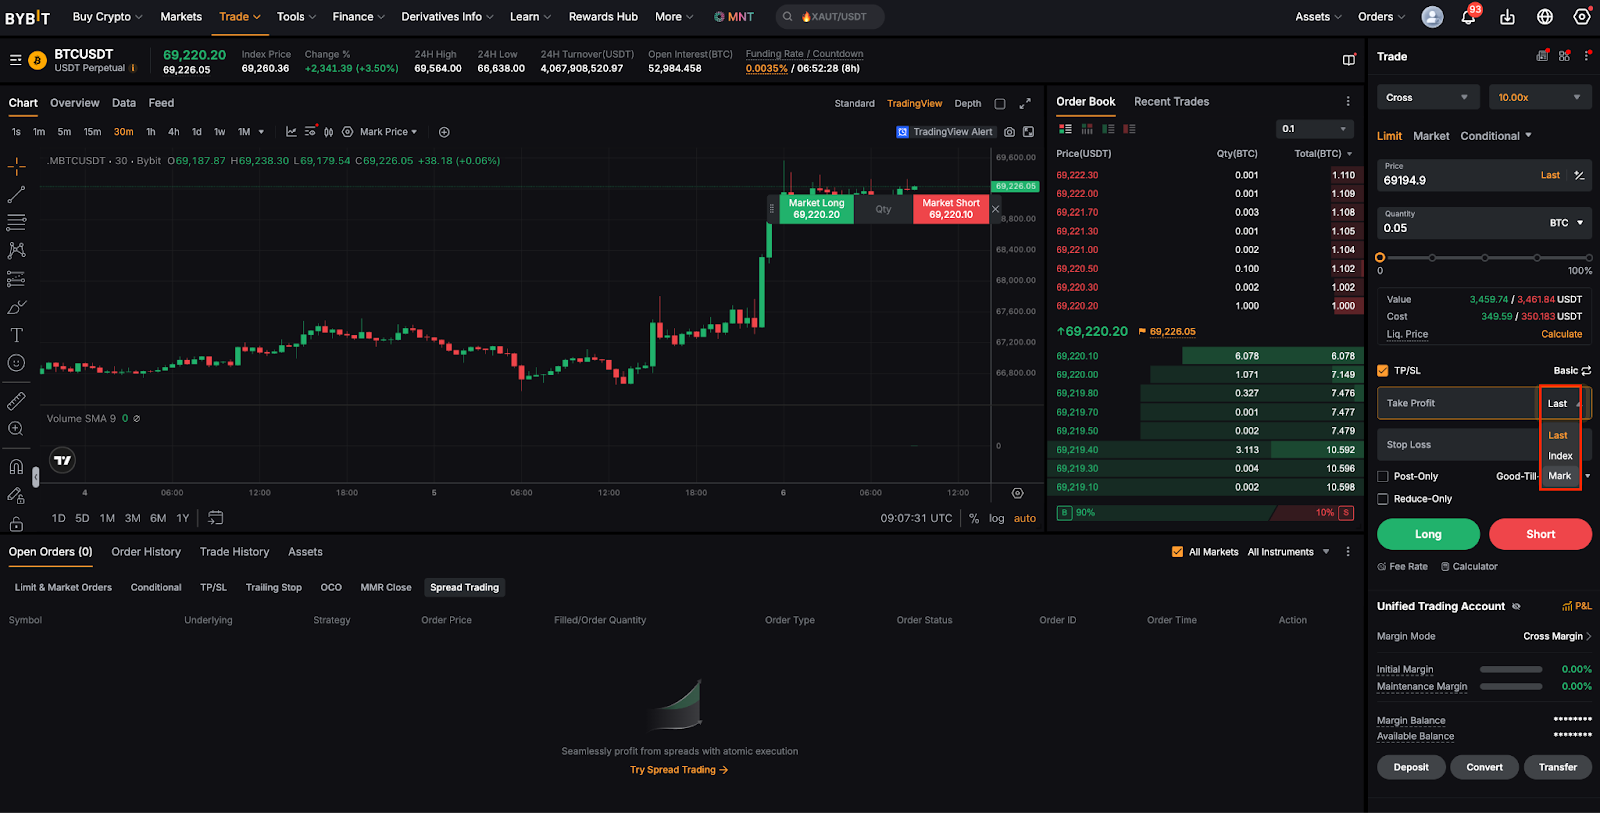
Task: Open the emoji icons tool
Action: (17, 363)
